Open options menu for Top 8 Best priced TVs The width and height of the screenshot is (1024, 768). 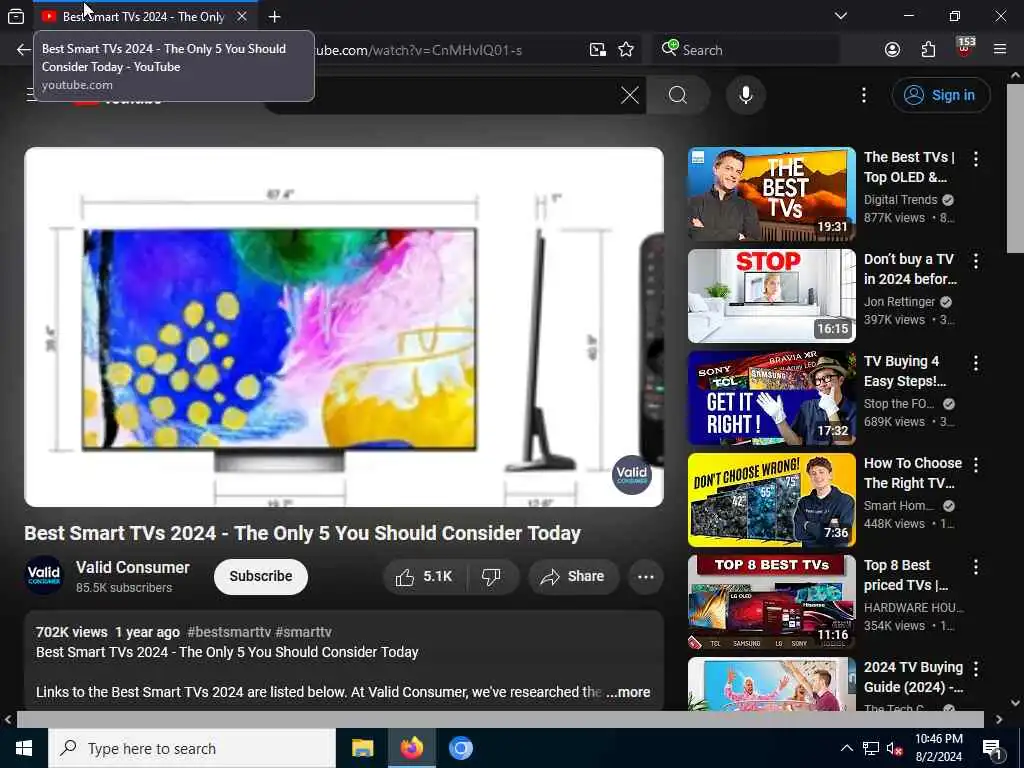[x=976, y=566]
